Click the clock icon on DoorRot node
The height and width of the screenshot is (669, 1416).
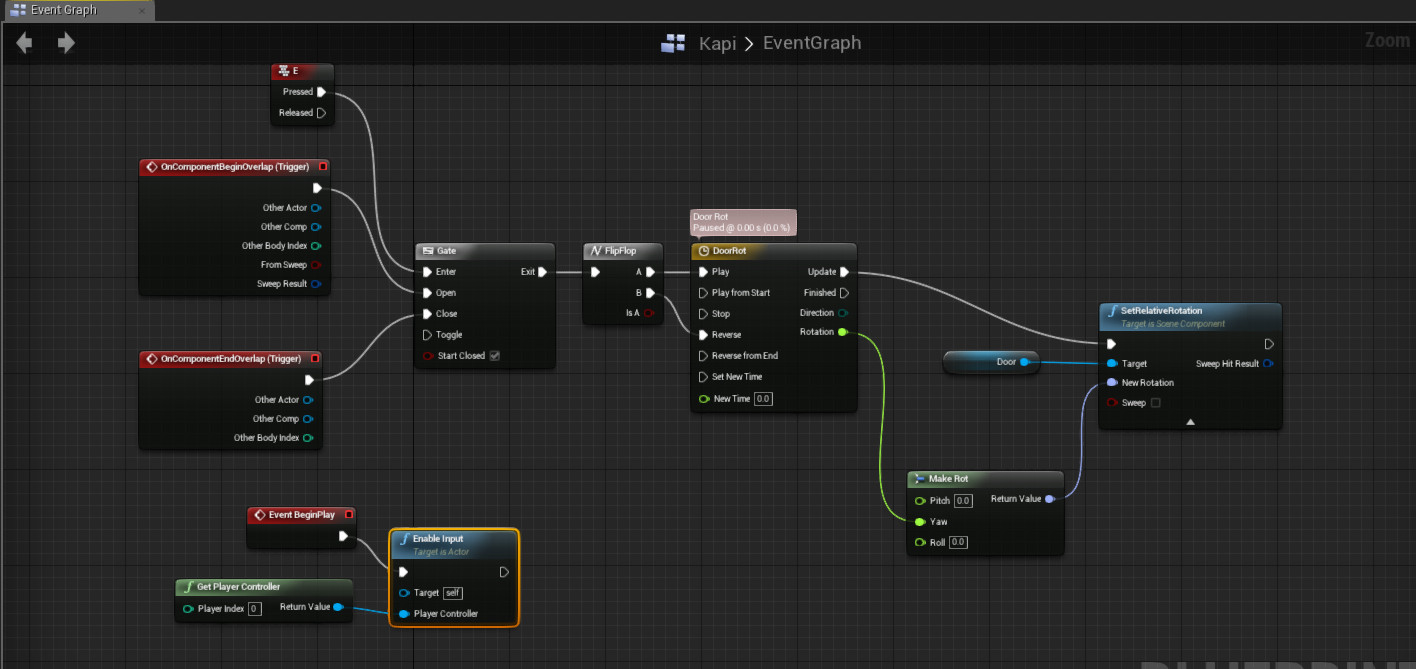coord(703,251)
